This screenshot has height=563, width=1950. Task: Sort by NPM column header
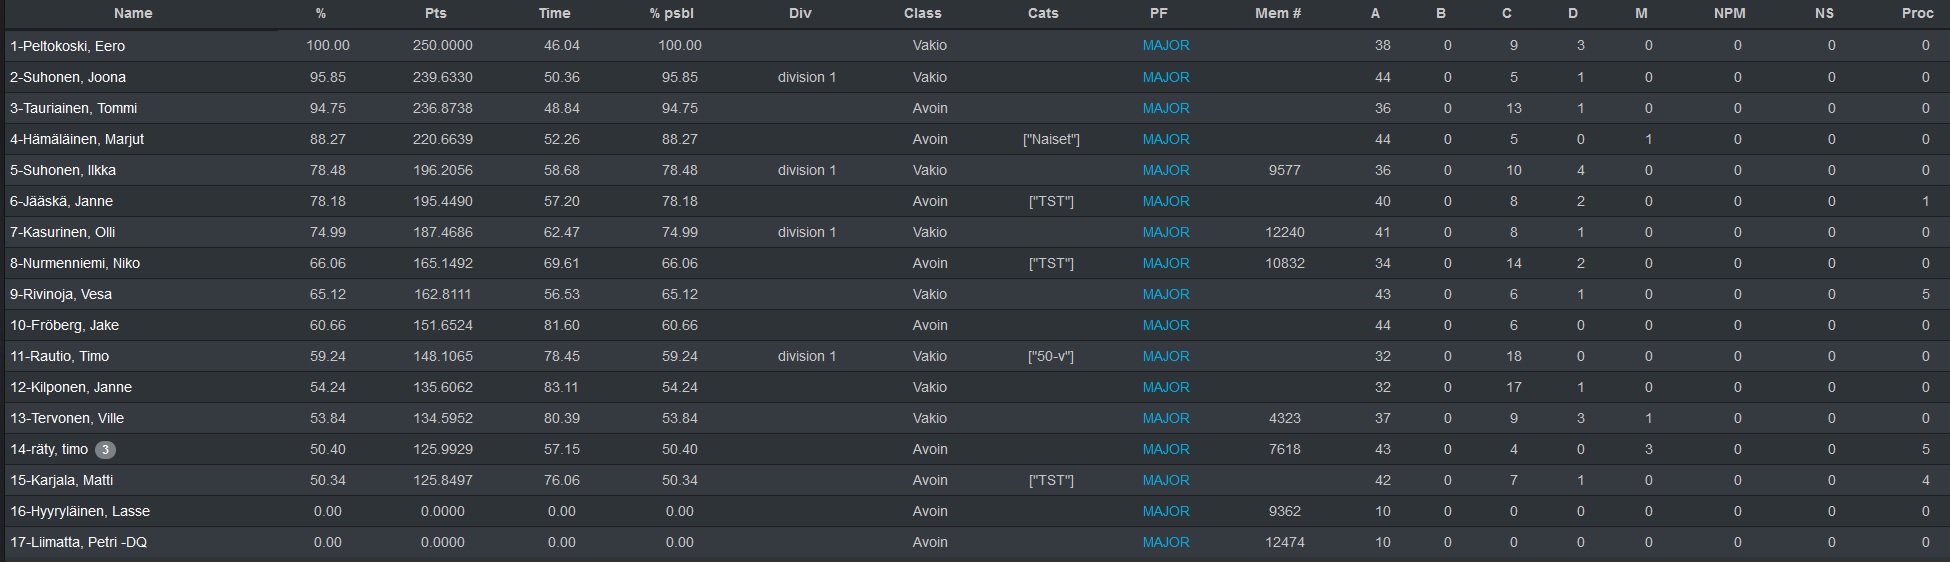coord(1729,14)
